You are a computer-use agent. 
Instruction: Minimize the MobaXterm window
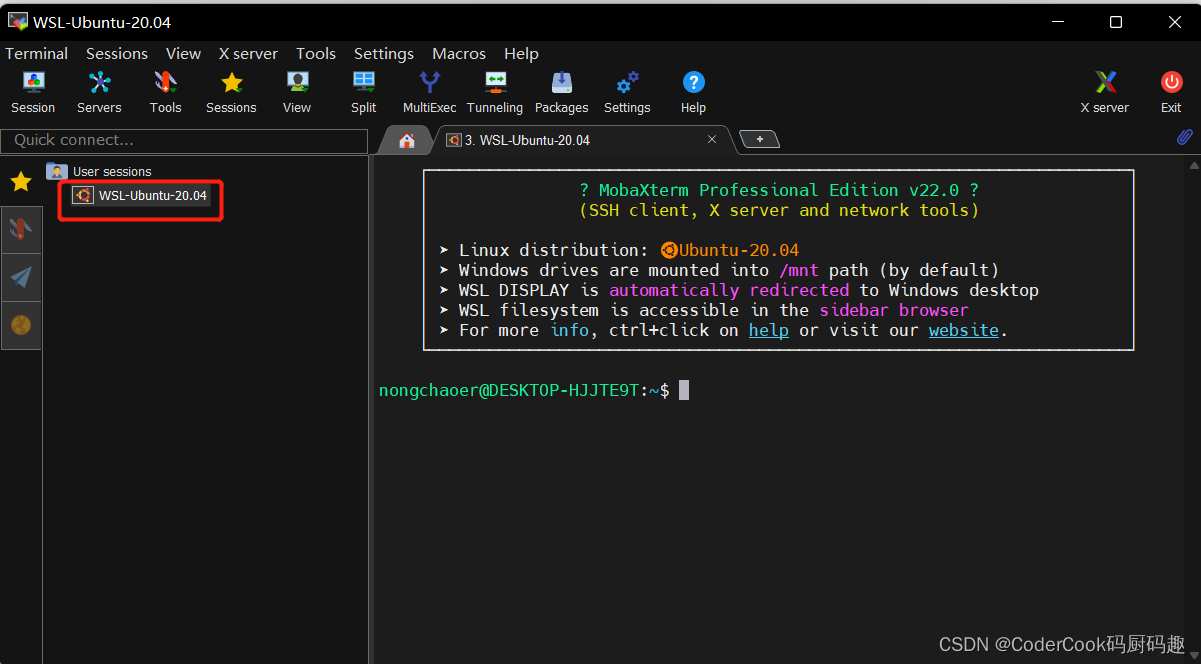pyautogui.click(x=1060, y=22)
